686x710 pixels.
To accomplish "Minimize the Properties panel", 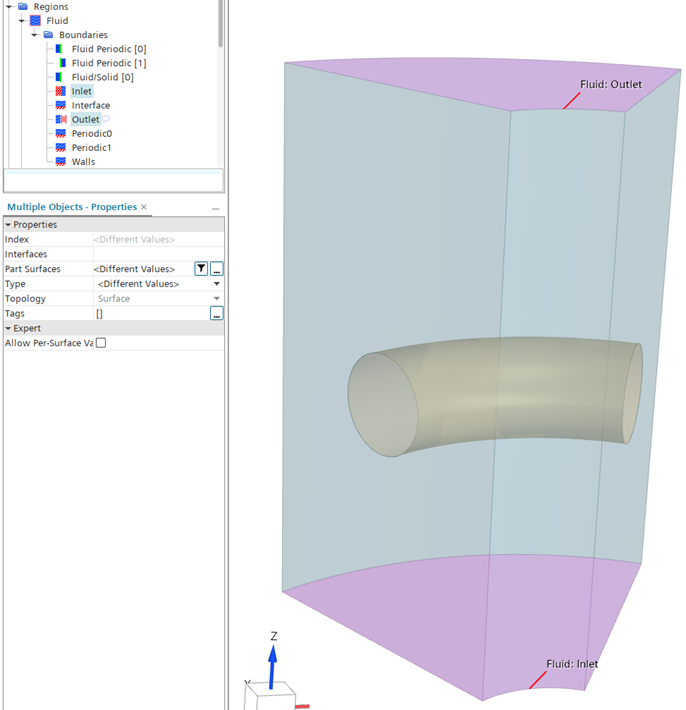I will tap(215, 208).
